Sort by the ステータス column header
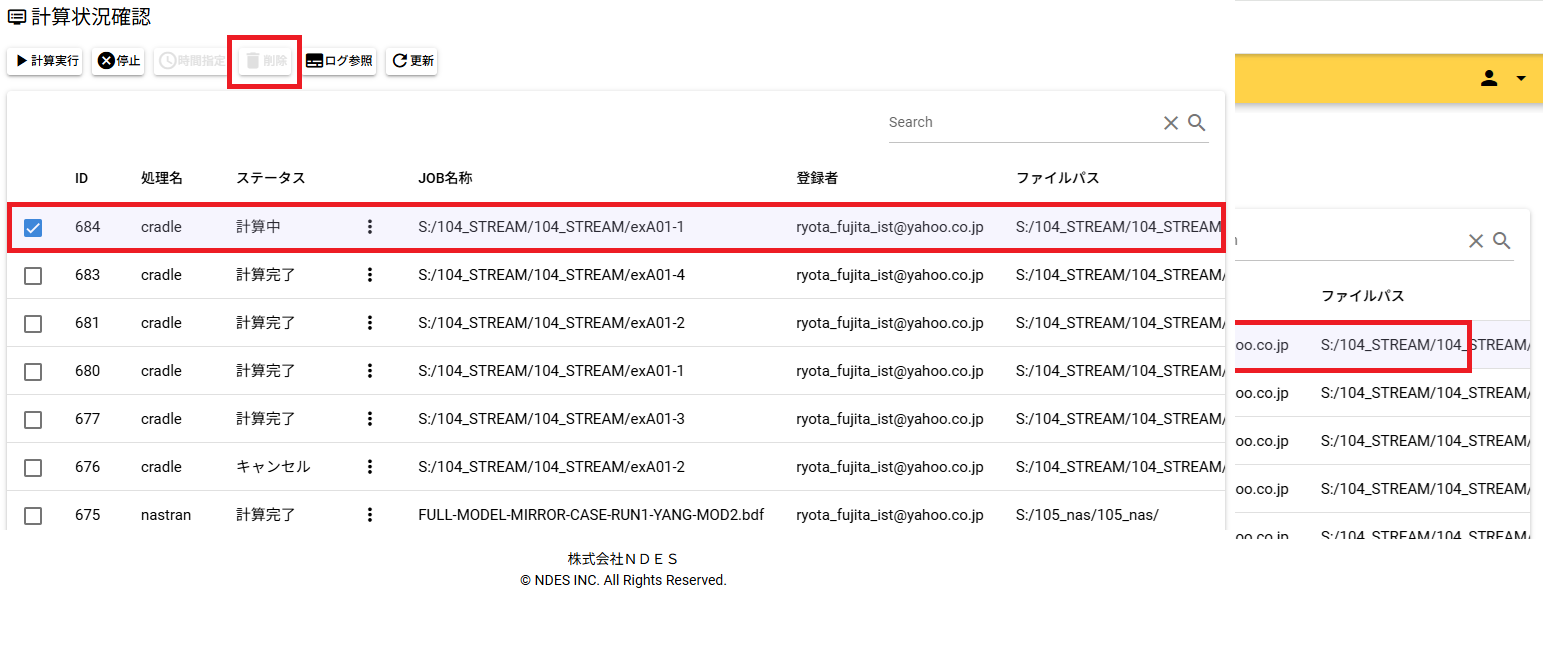The height and width of the screenshot is (648, 1543). [x=270, y=178]
